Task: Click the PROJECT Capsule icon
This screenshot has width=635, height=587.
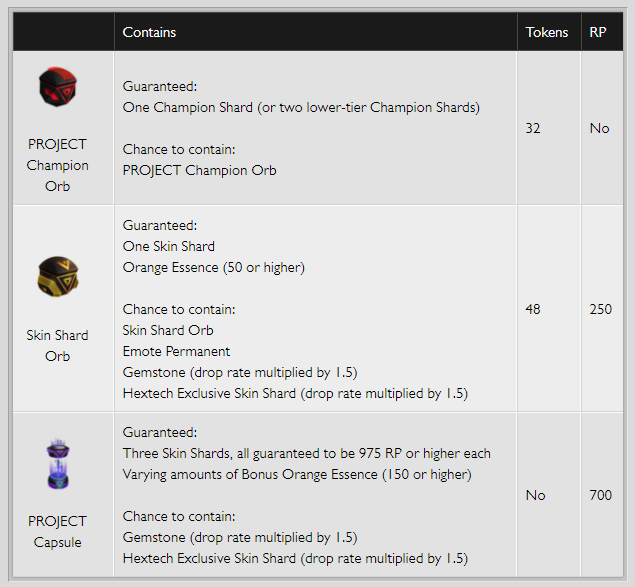Action: click(57, 467)
